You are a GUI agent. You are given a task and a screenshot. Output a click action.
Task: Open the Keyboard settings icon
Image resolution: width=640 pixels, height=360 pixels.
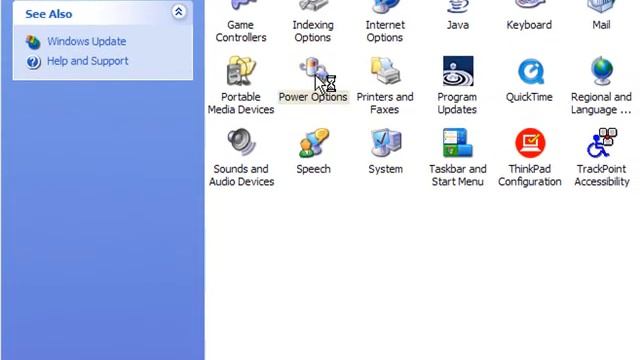(x=529, y=5)
